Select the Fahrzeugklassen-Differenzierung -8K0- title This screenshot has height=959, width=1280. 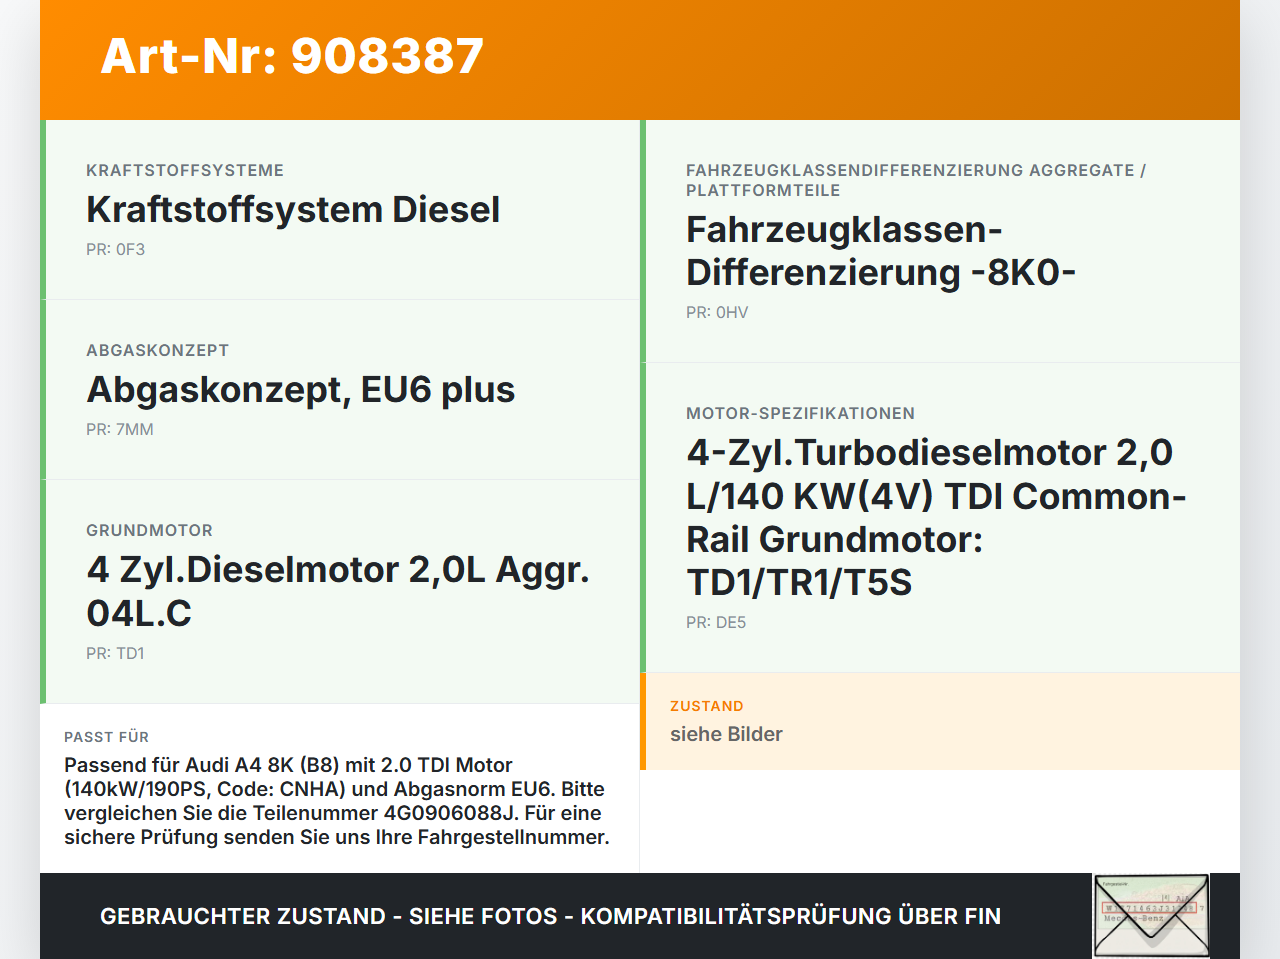(x=881, y=251)
